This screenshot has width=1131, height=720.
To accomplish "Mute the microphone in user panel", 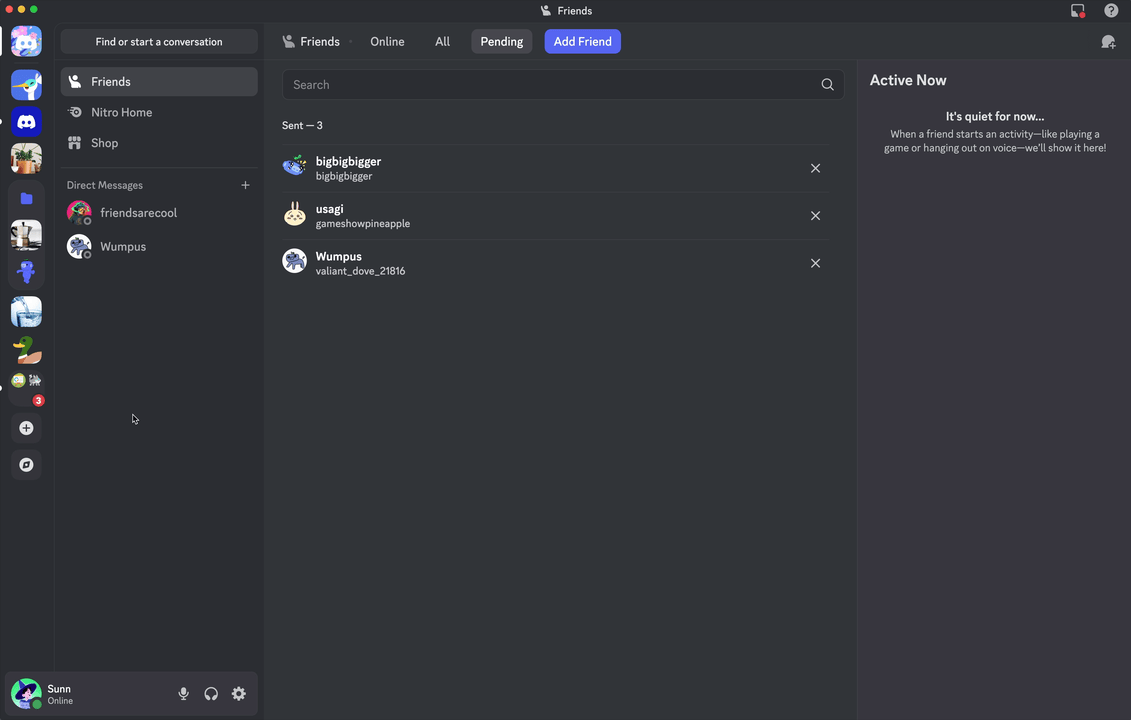I will pos(183,693).
